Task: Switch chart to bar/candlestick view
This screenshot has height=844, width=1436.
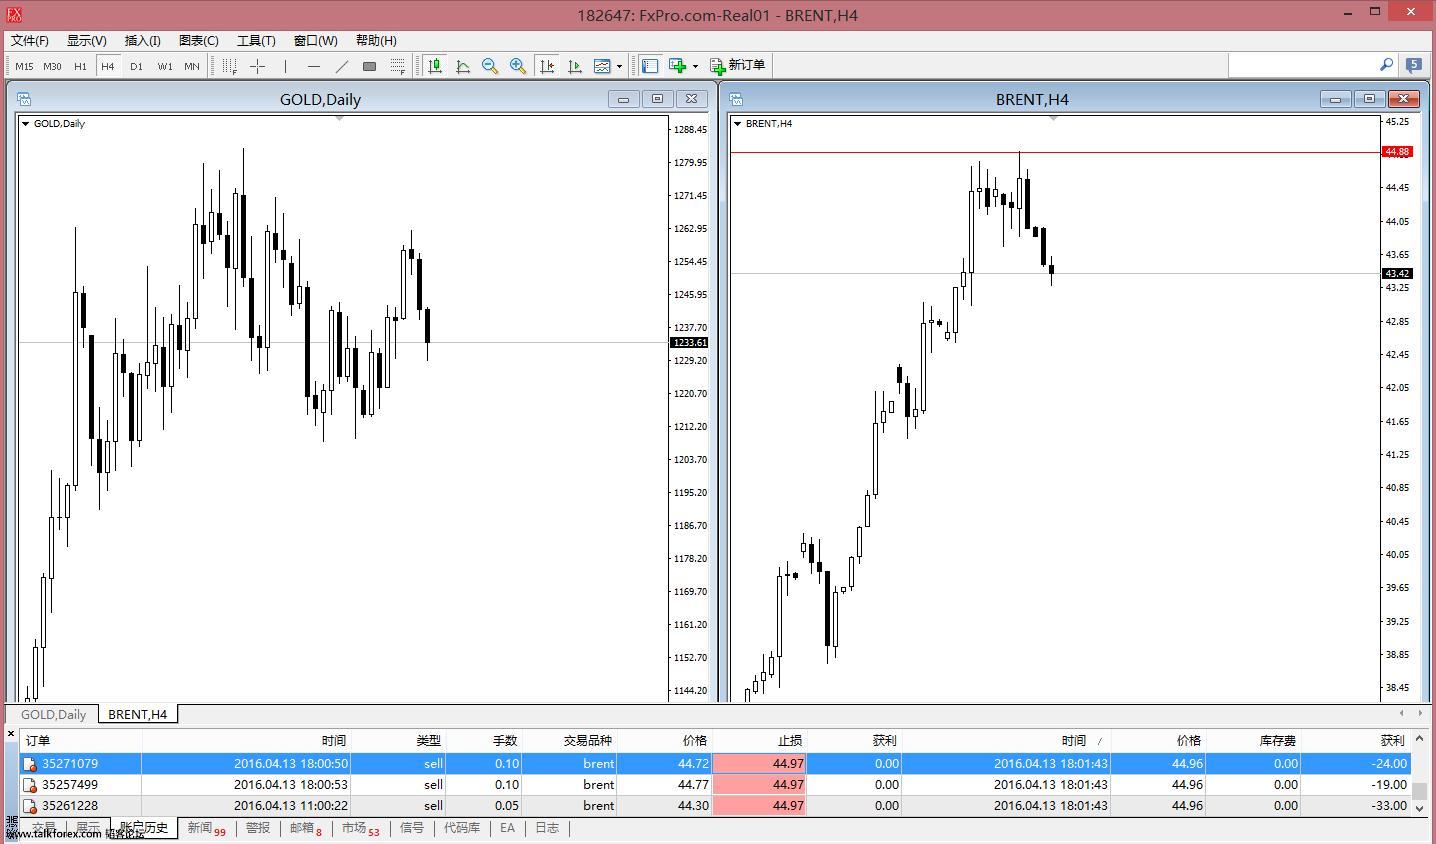Action: point(435,66)
